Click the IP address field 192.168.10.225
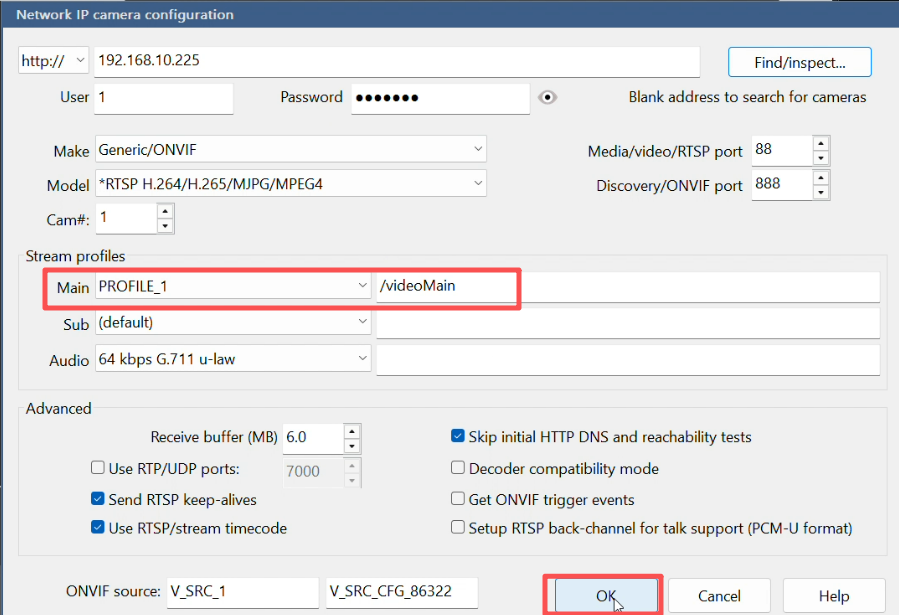The image size is (899, 615). [396, 61]
